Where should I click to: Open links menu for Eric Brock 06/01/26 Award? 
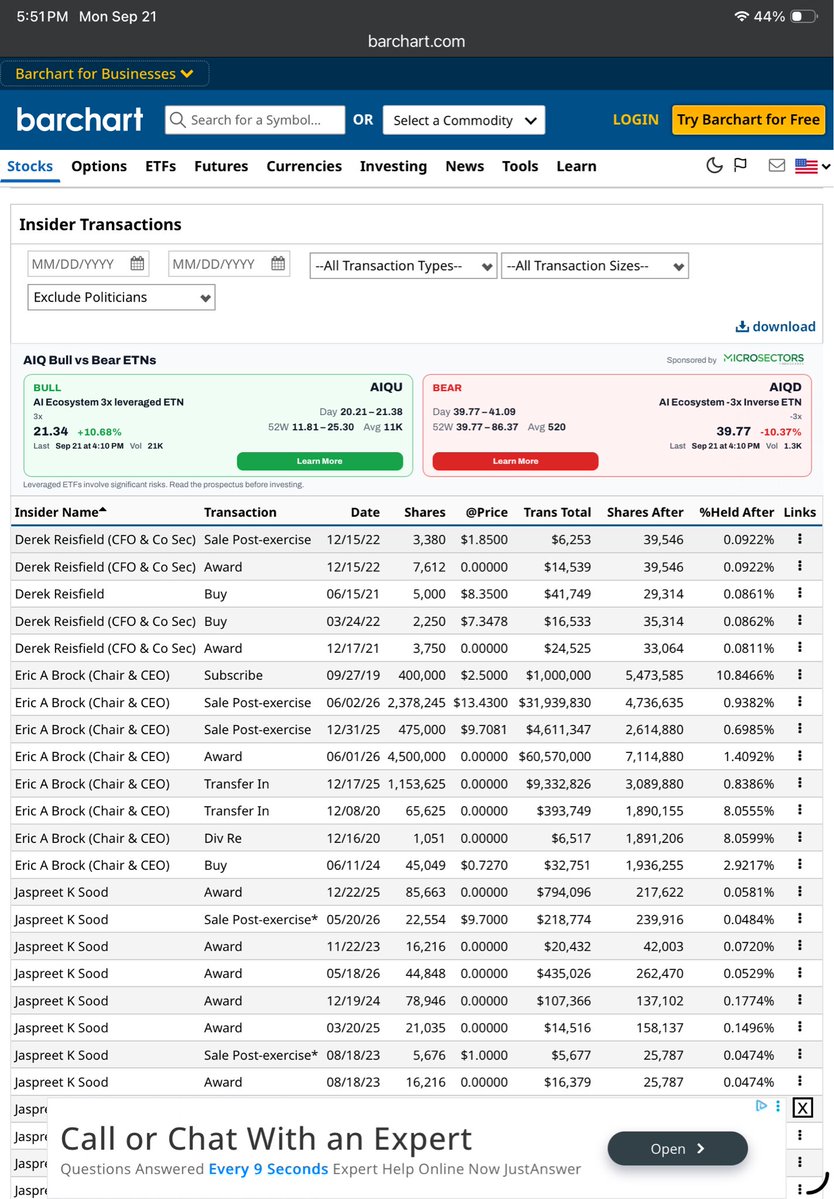800,755
